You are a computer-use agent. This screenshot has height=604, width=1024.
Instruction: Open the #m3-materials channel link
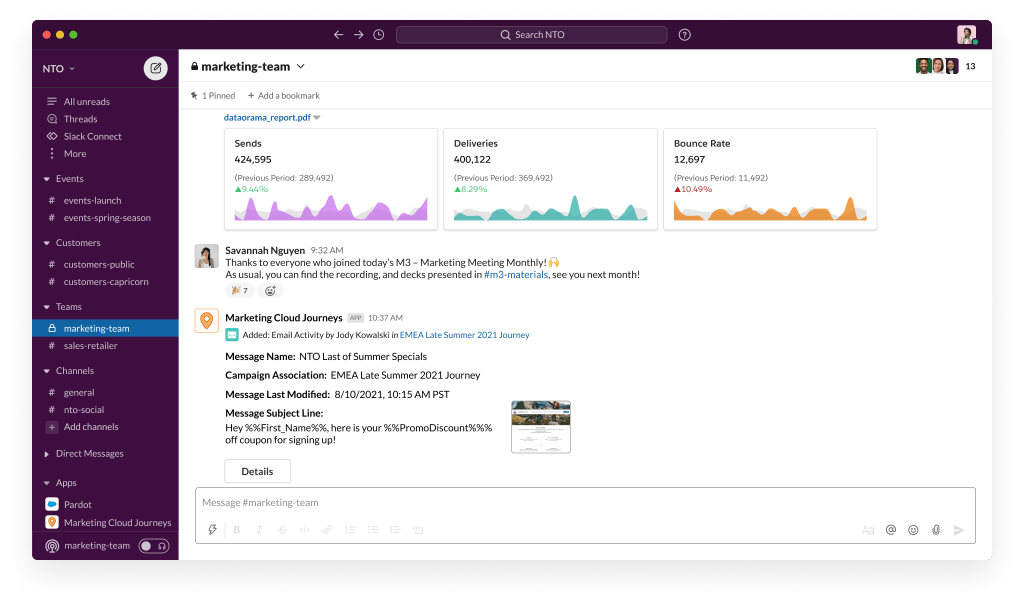click(515, 274)
